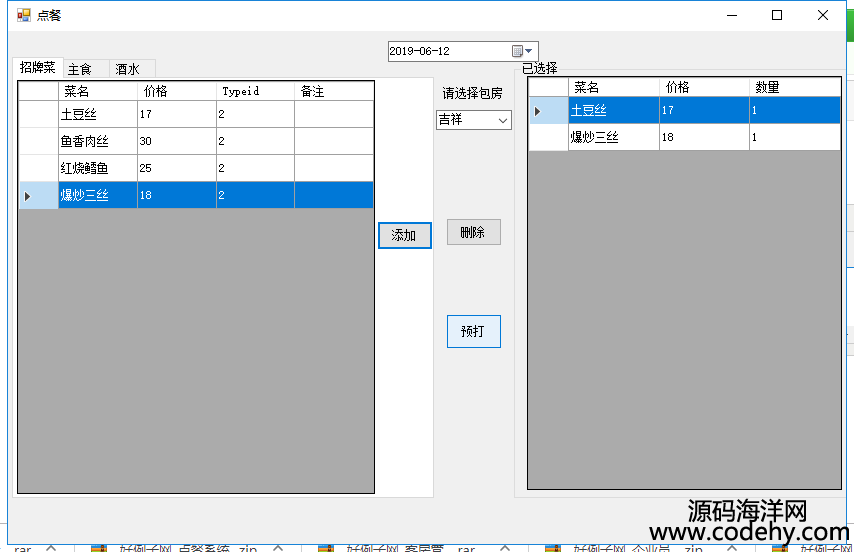Viewport: 854px width, 552px height.
Task: Expand the 吉祥 private room combo box
Action: click(x=503, y=120)
